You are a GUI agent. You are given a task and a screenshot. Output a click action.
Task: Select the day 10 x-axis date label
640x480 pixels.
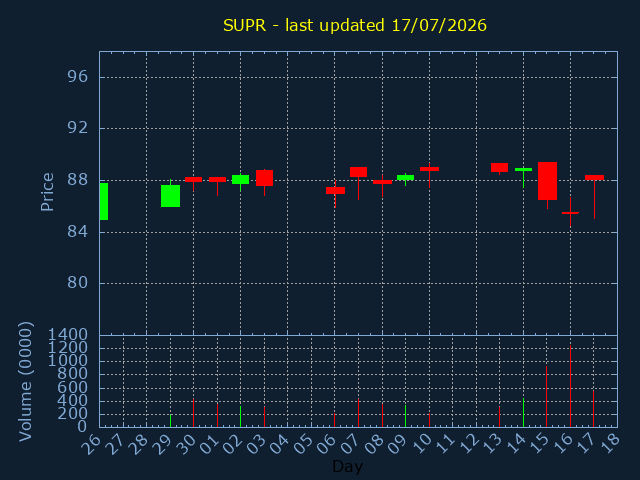(423, 443)
